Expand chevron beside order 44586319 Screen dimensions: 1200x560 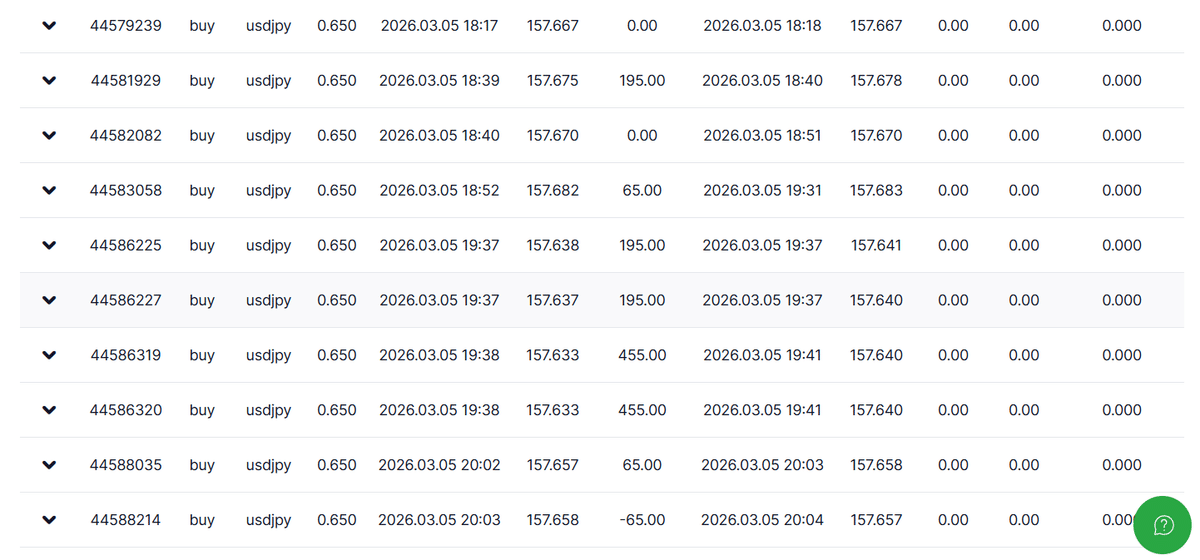(x=49, y=355)
